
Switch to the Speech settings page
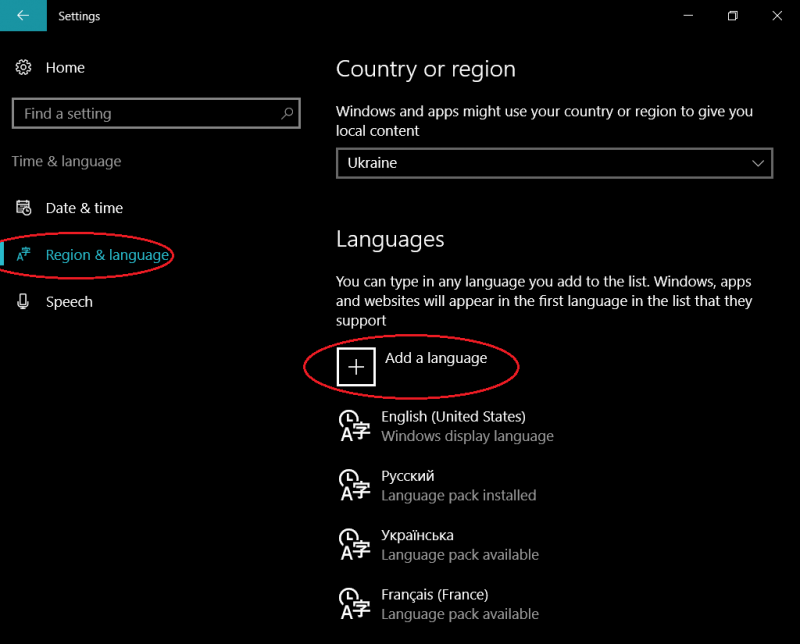click(x=69, y=302)
